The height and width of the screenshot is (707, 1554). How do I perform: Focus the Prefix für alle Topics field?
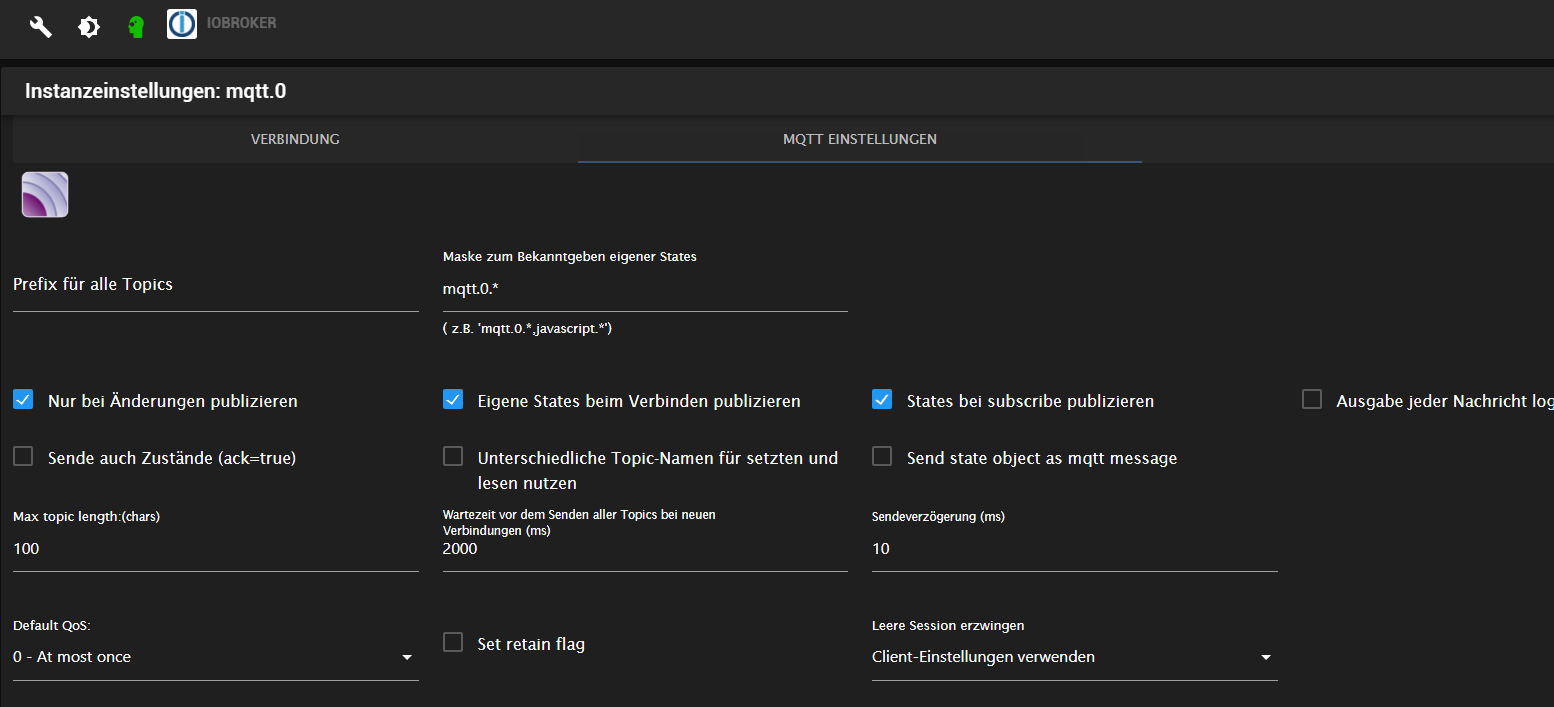(x=216, y=285)
